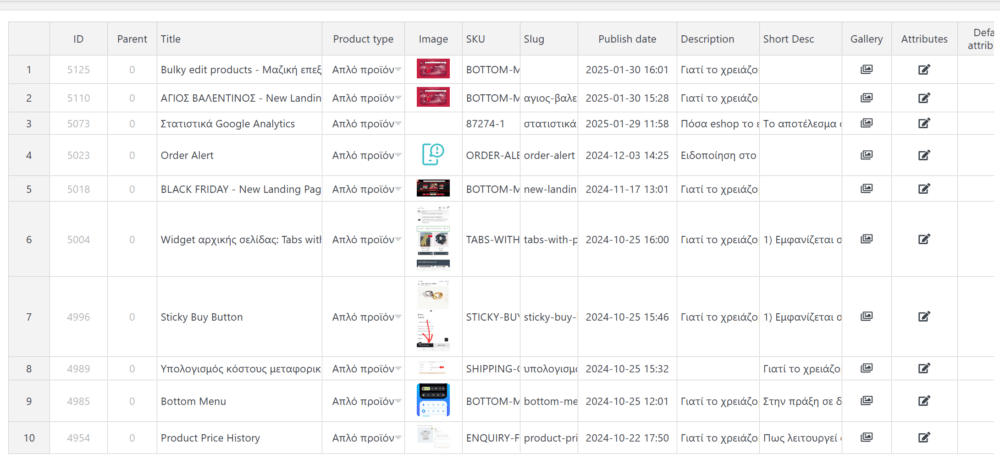The image size is (1000, 464).
Task: Click the Sticky Buy Button title cell
Action: coord(239,317)
